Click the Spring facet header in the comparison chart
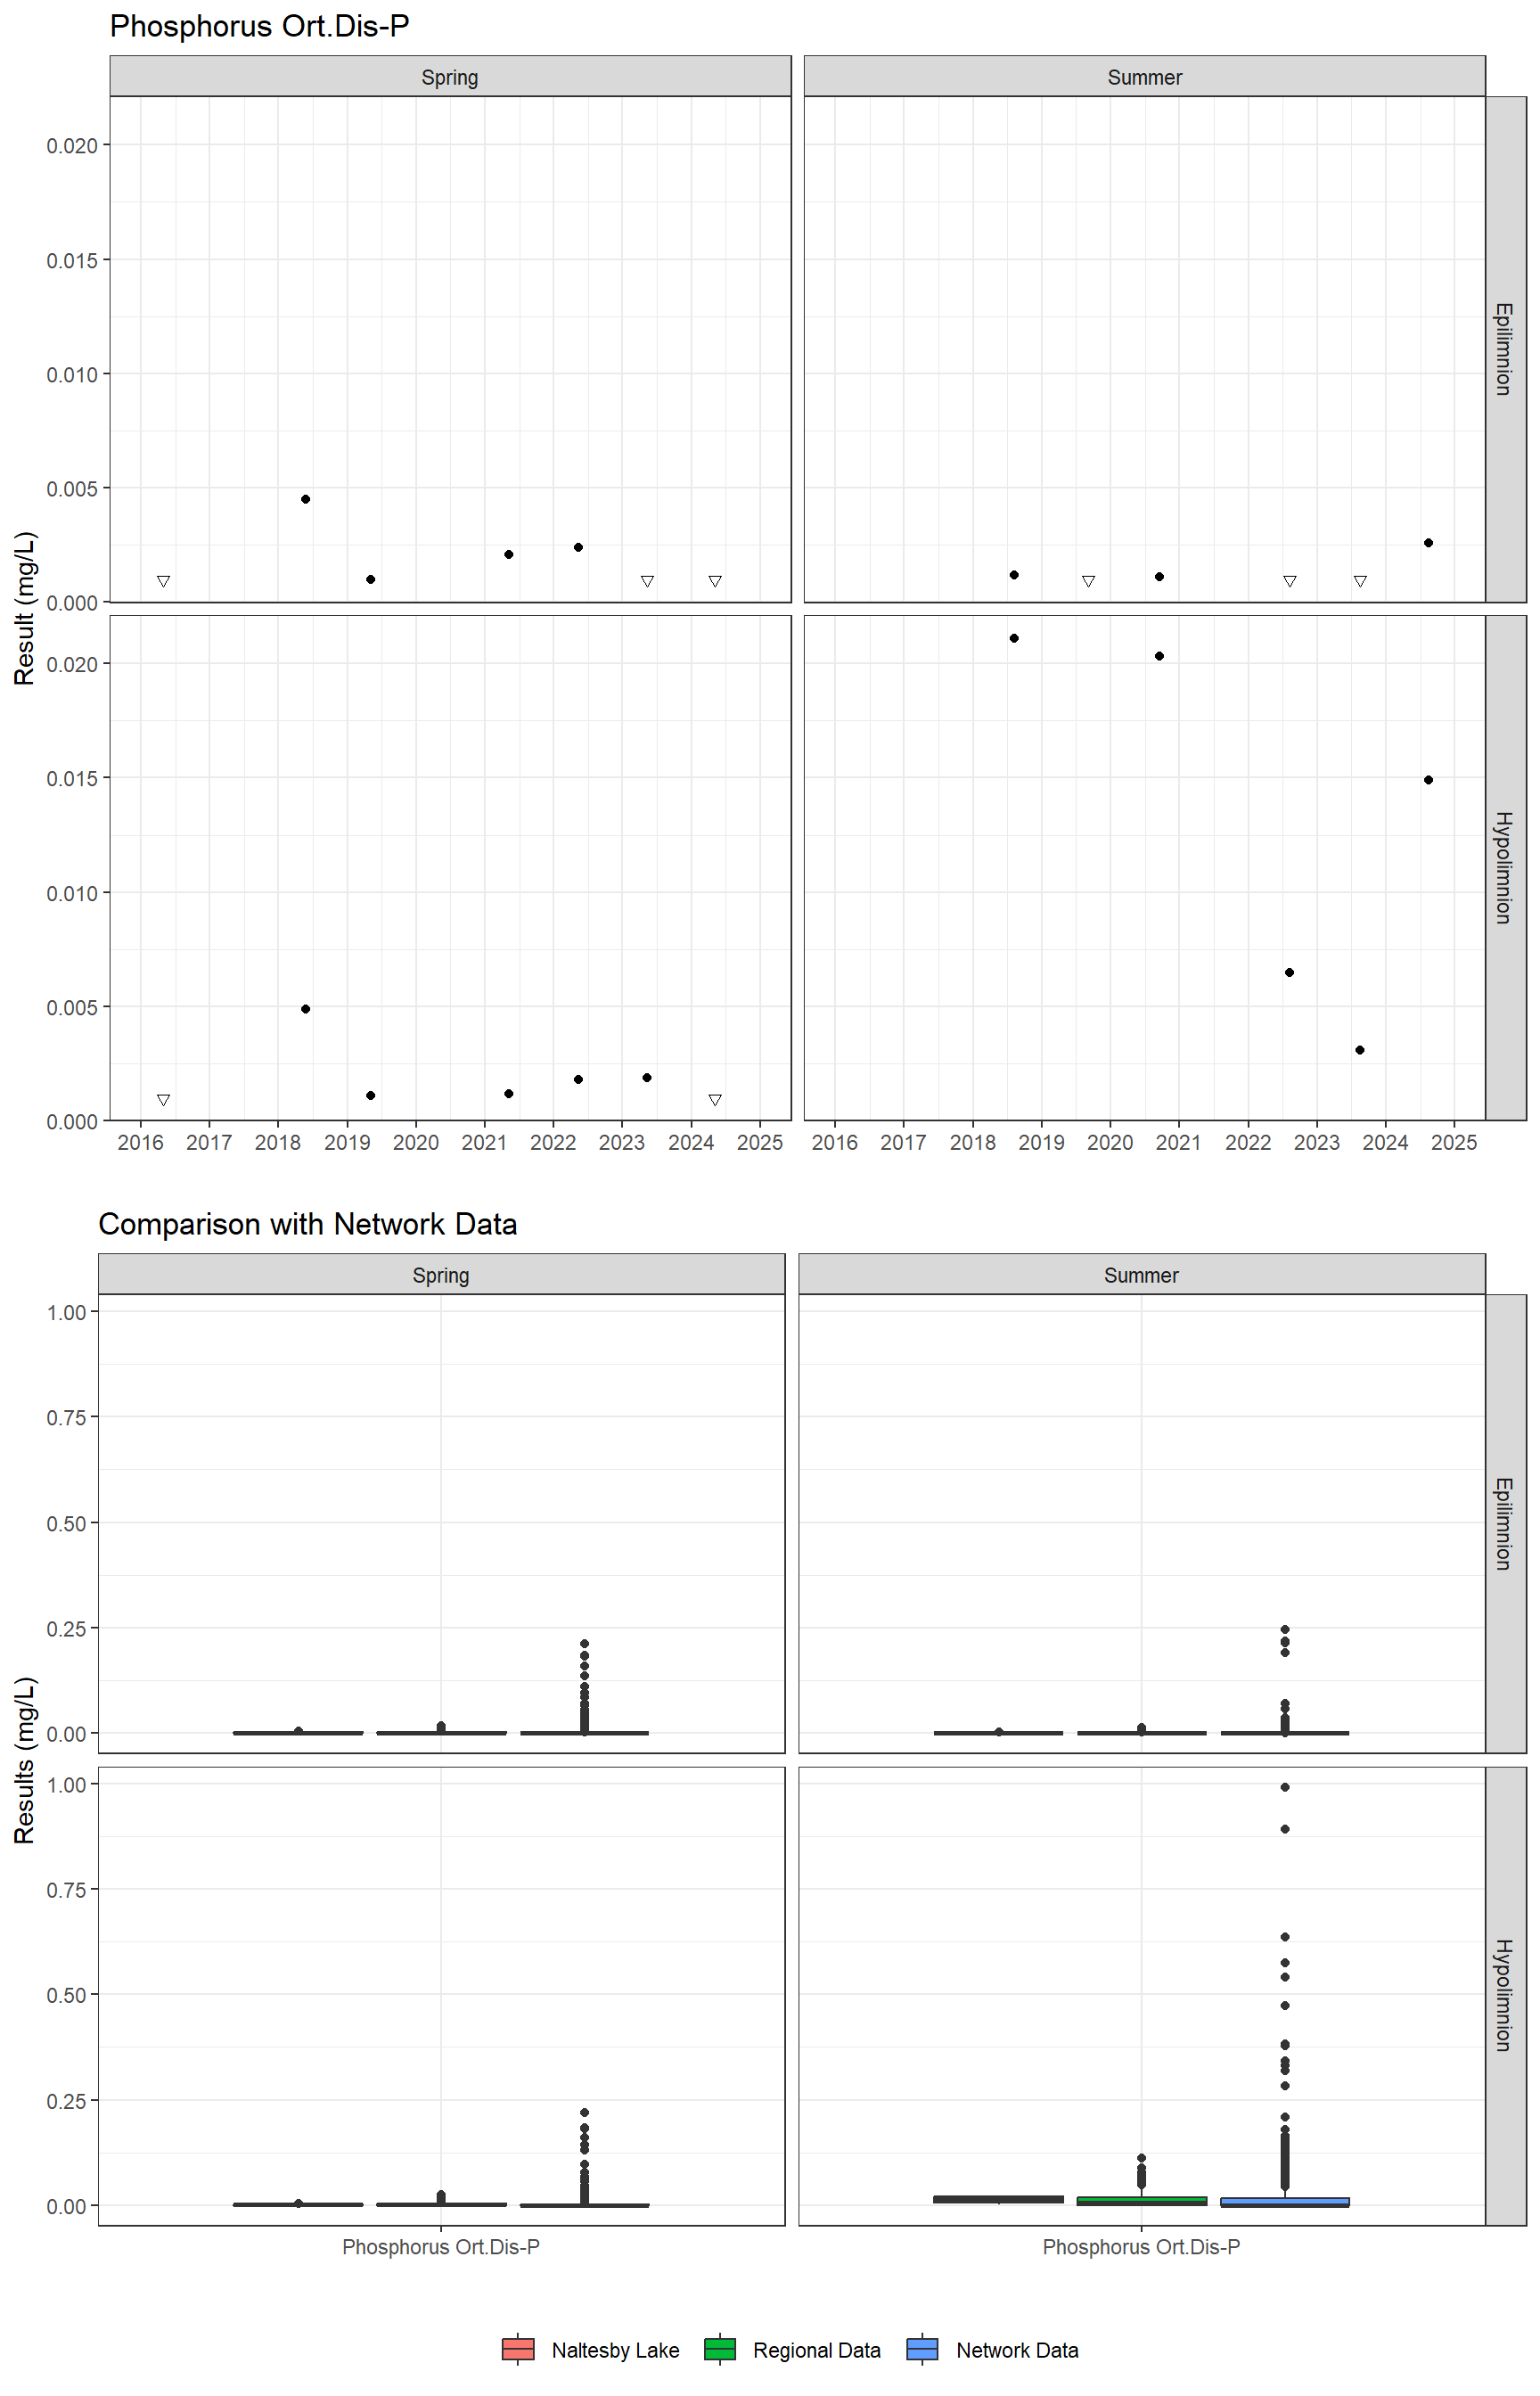1540x2396 pixels. (441, 1275)
